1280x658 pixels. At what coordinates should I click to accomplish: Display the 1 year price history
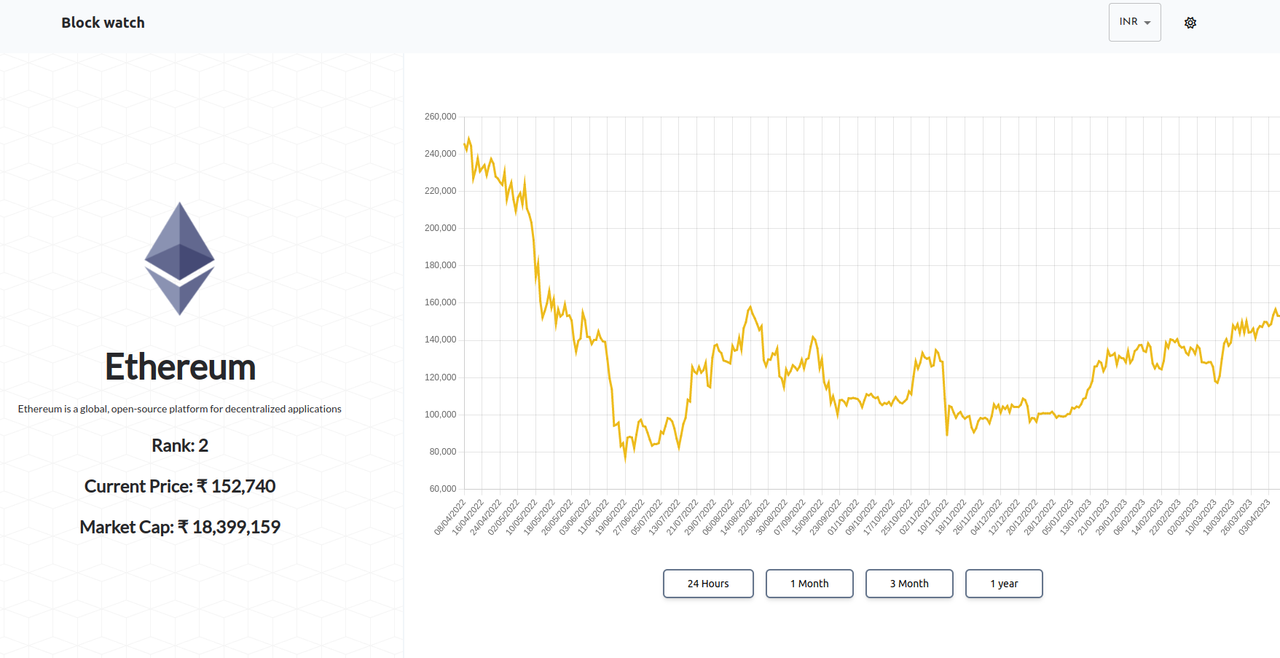click(x=1004, y=584)
